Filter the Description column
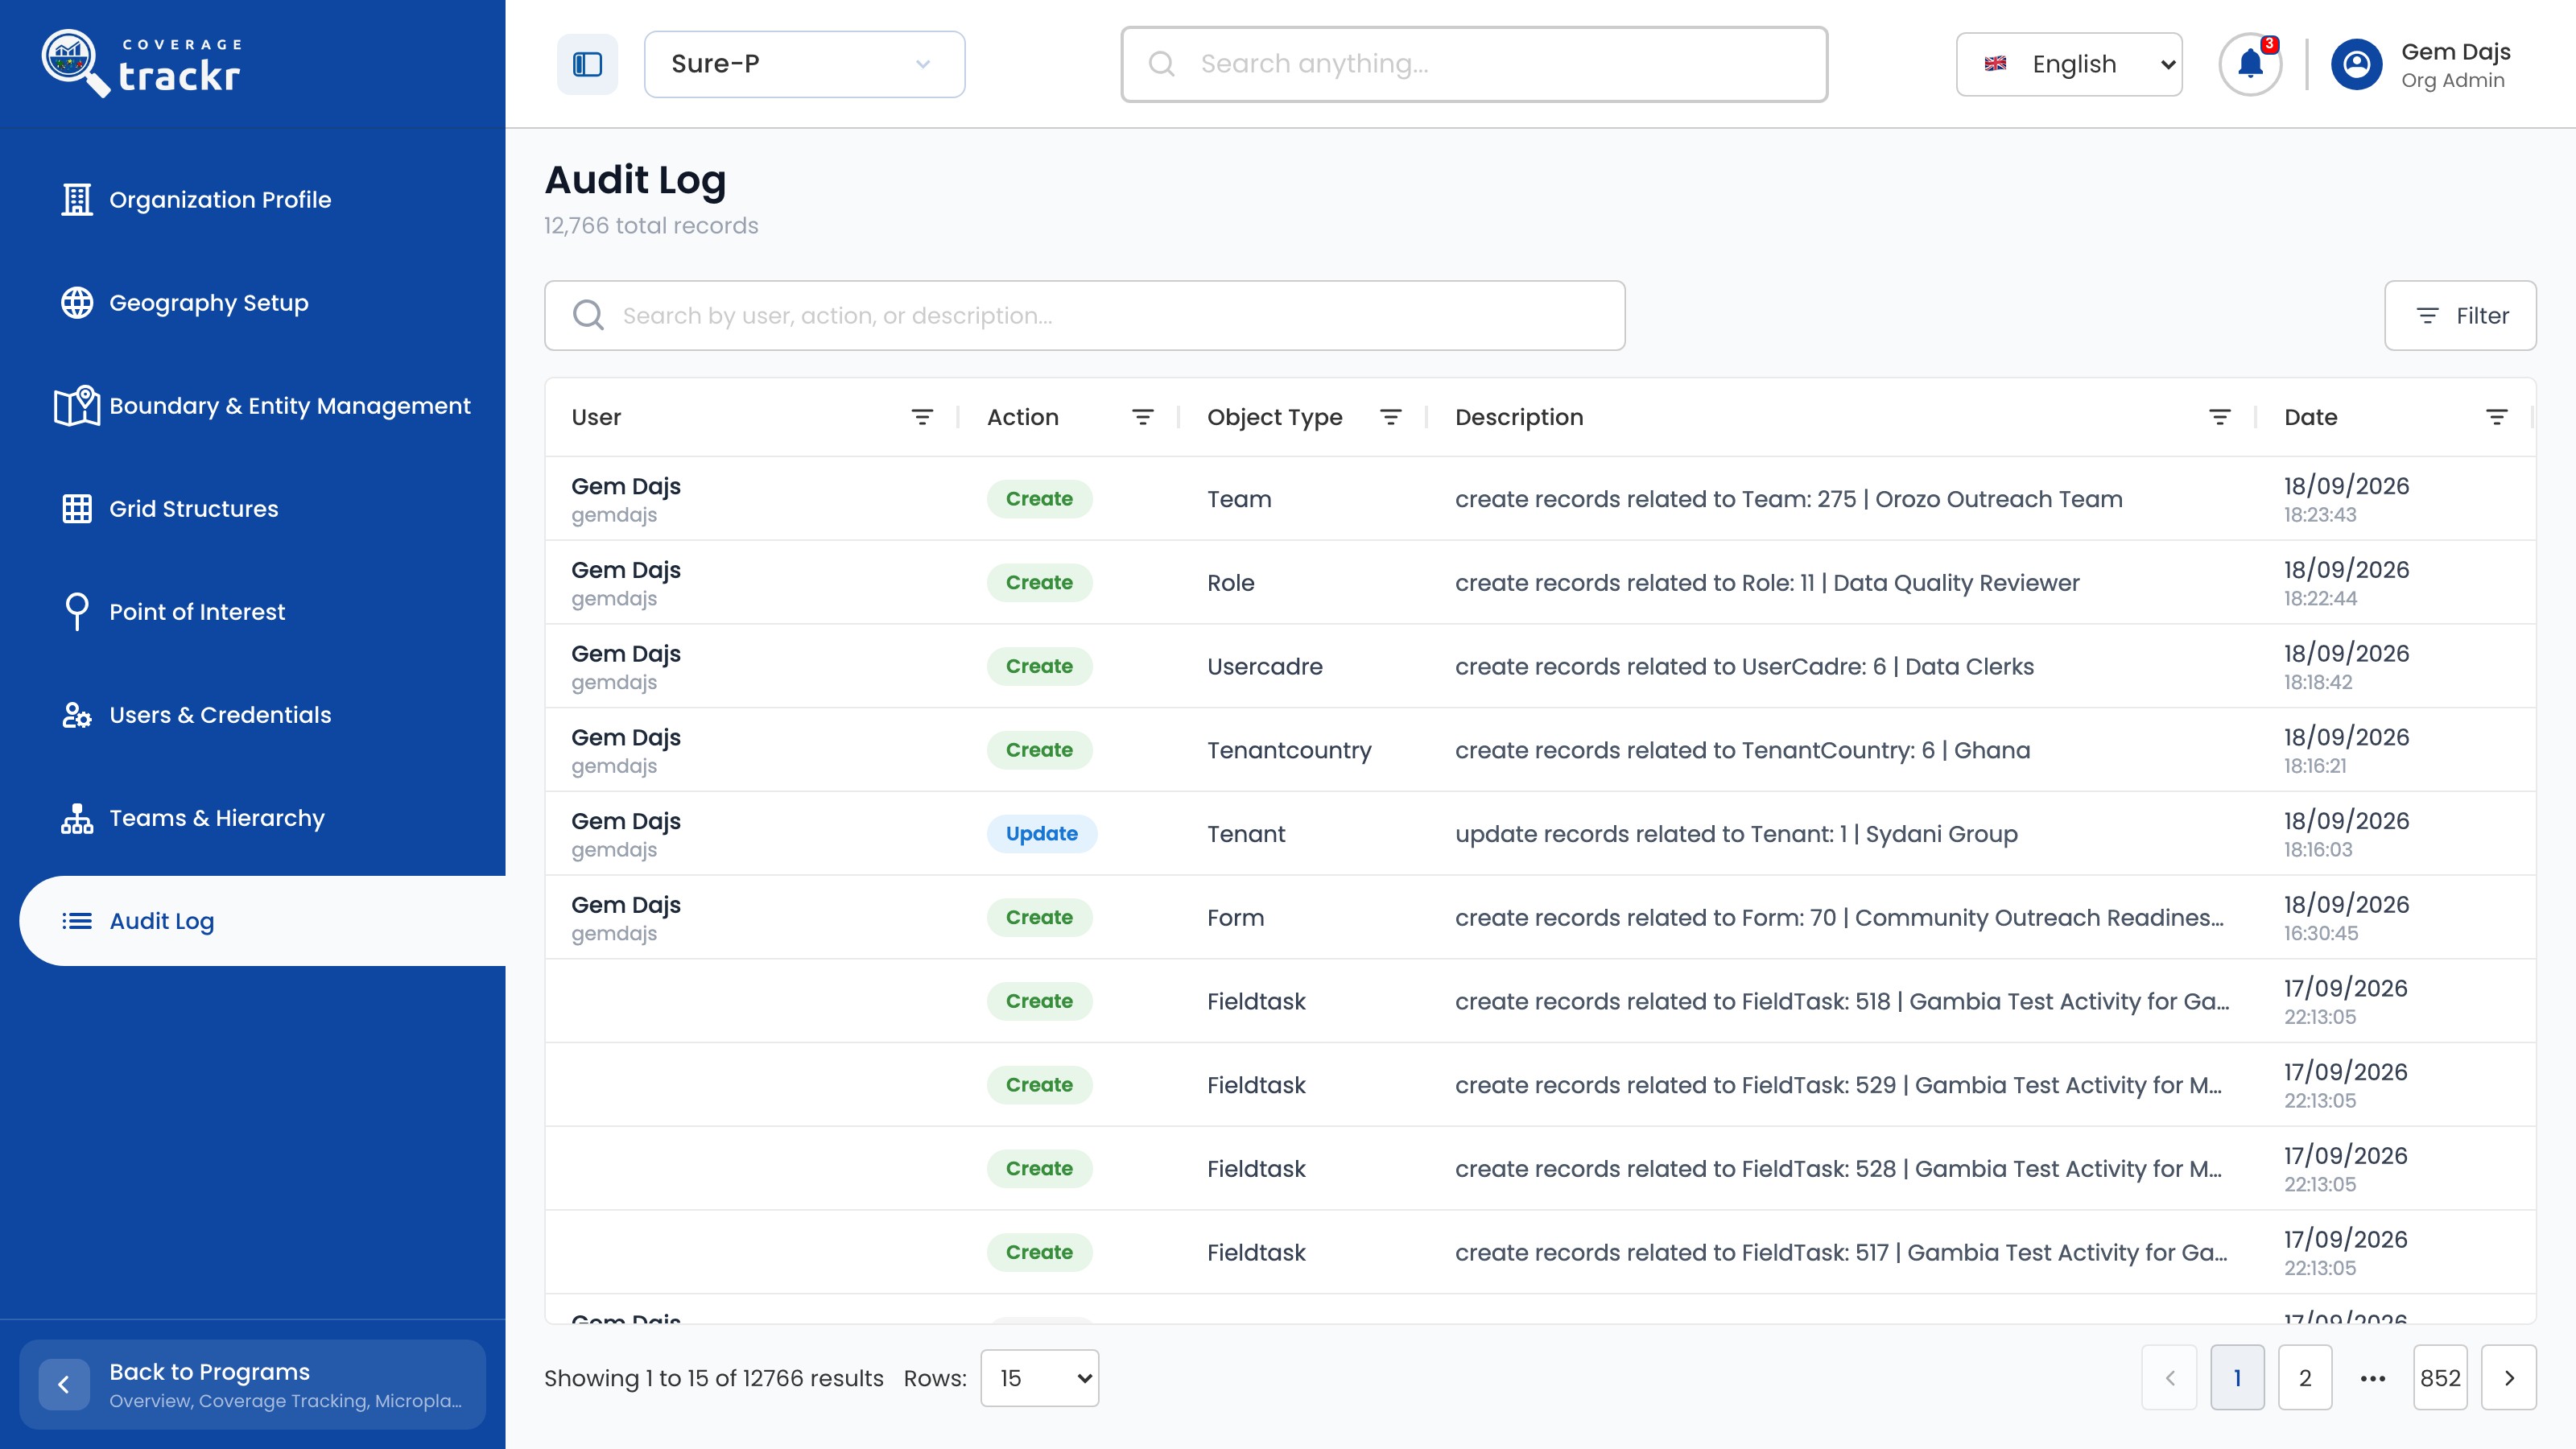 [2219, 417]
